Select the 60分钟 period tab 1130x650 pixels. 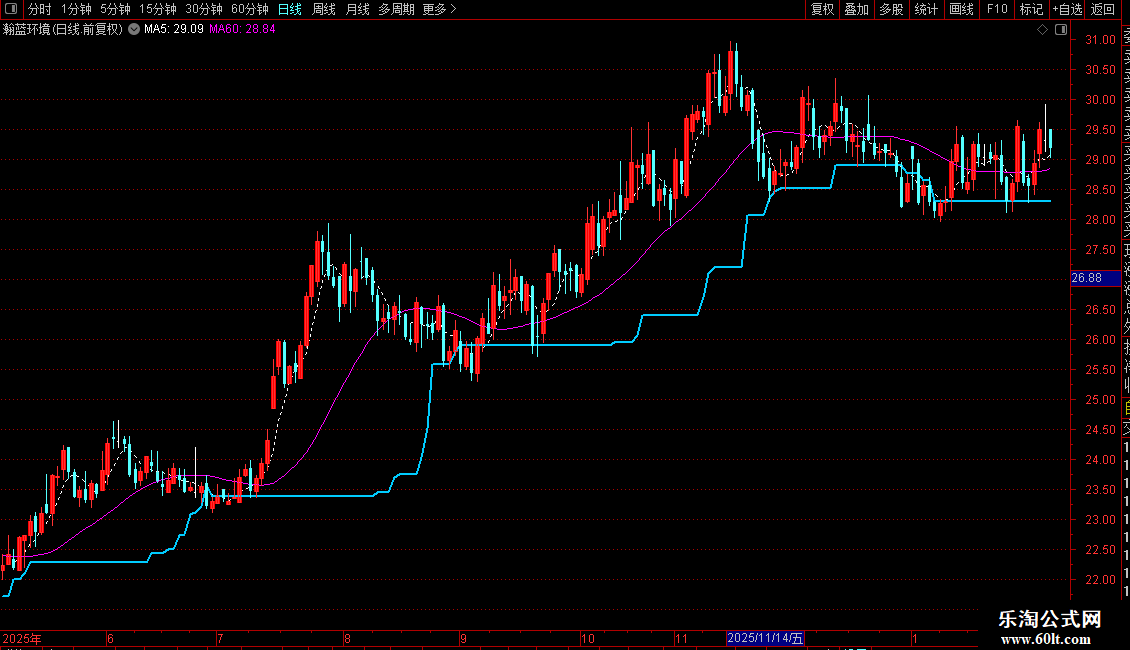click(x=250, y=9)
